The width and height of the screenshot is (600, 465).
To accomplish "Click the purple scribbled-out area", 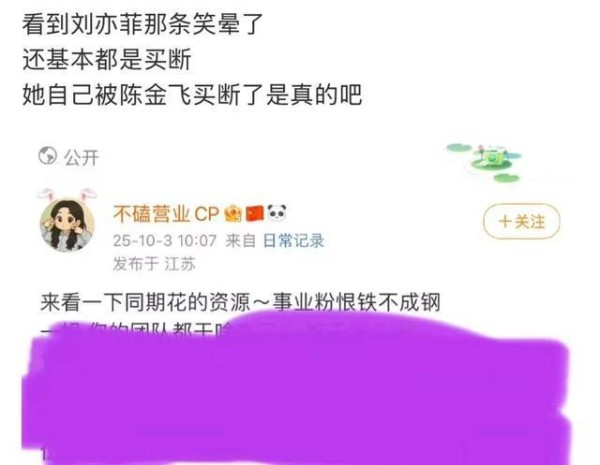I will [297, 388].
